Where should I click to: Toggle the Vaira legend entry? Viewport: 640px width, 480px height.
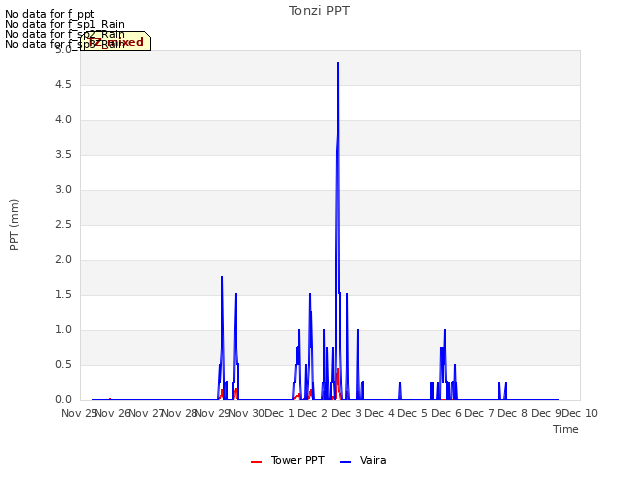click(363, 460)
